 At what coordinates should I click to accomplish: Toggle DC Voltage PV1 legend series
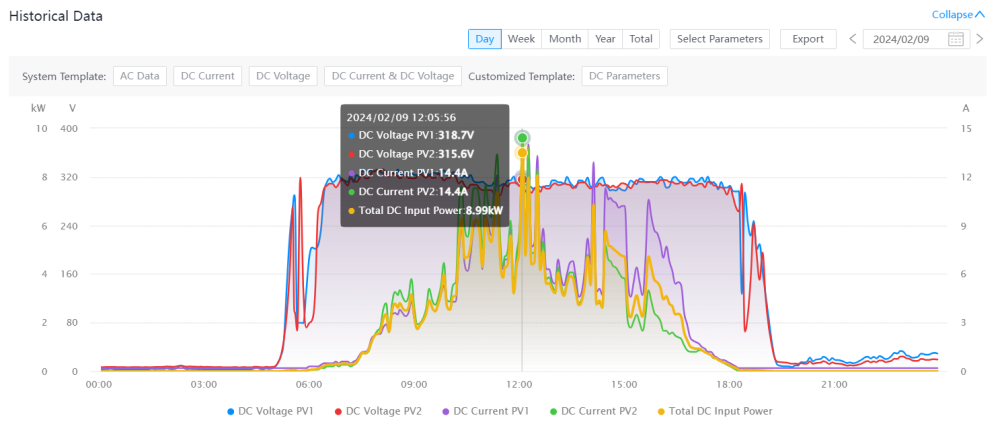(271, 411)
